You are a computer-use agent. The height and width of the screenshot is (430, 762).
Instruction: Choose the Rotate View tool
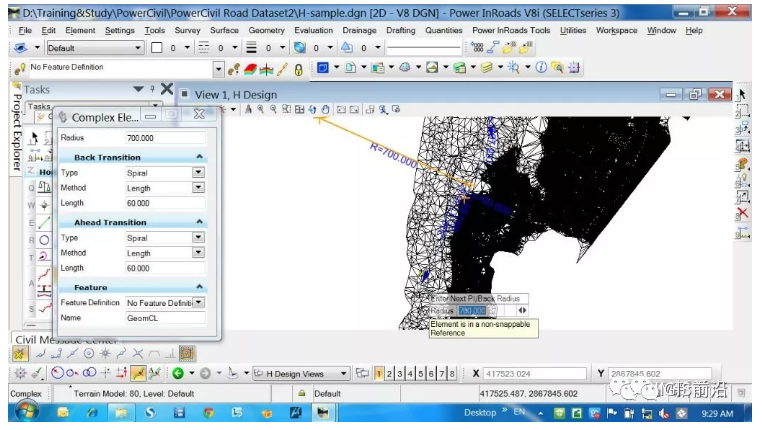[x=312, y=110]
